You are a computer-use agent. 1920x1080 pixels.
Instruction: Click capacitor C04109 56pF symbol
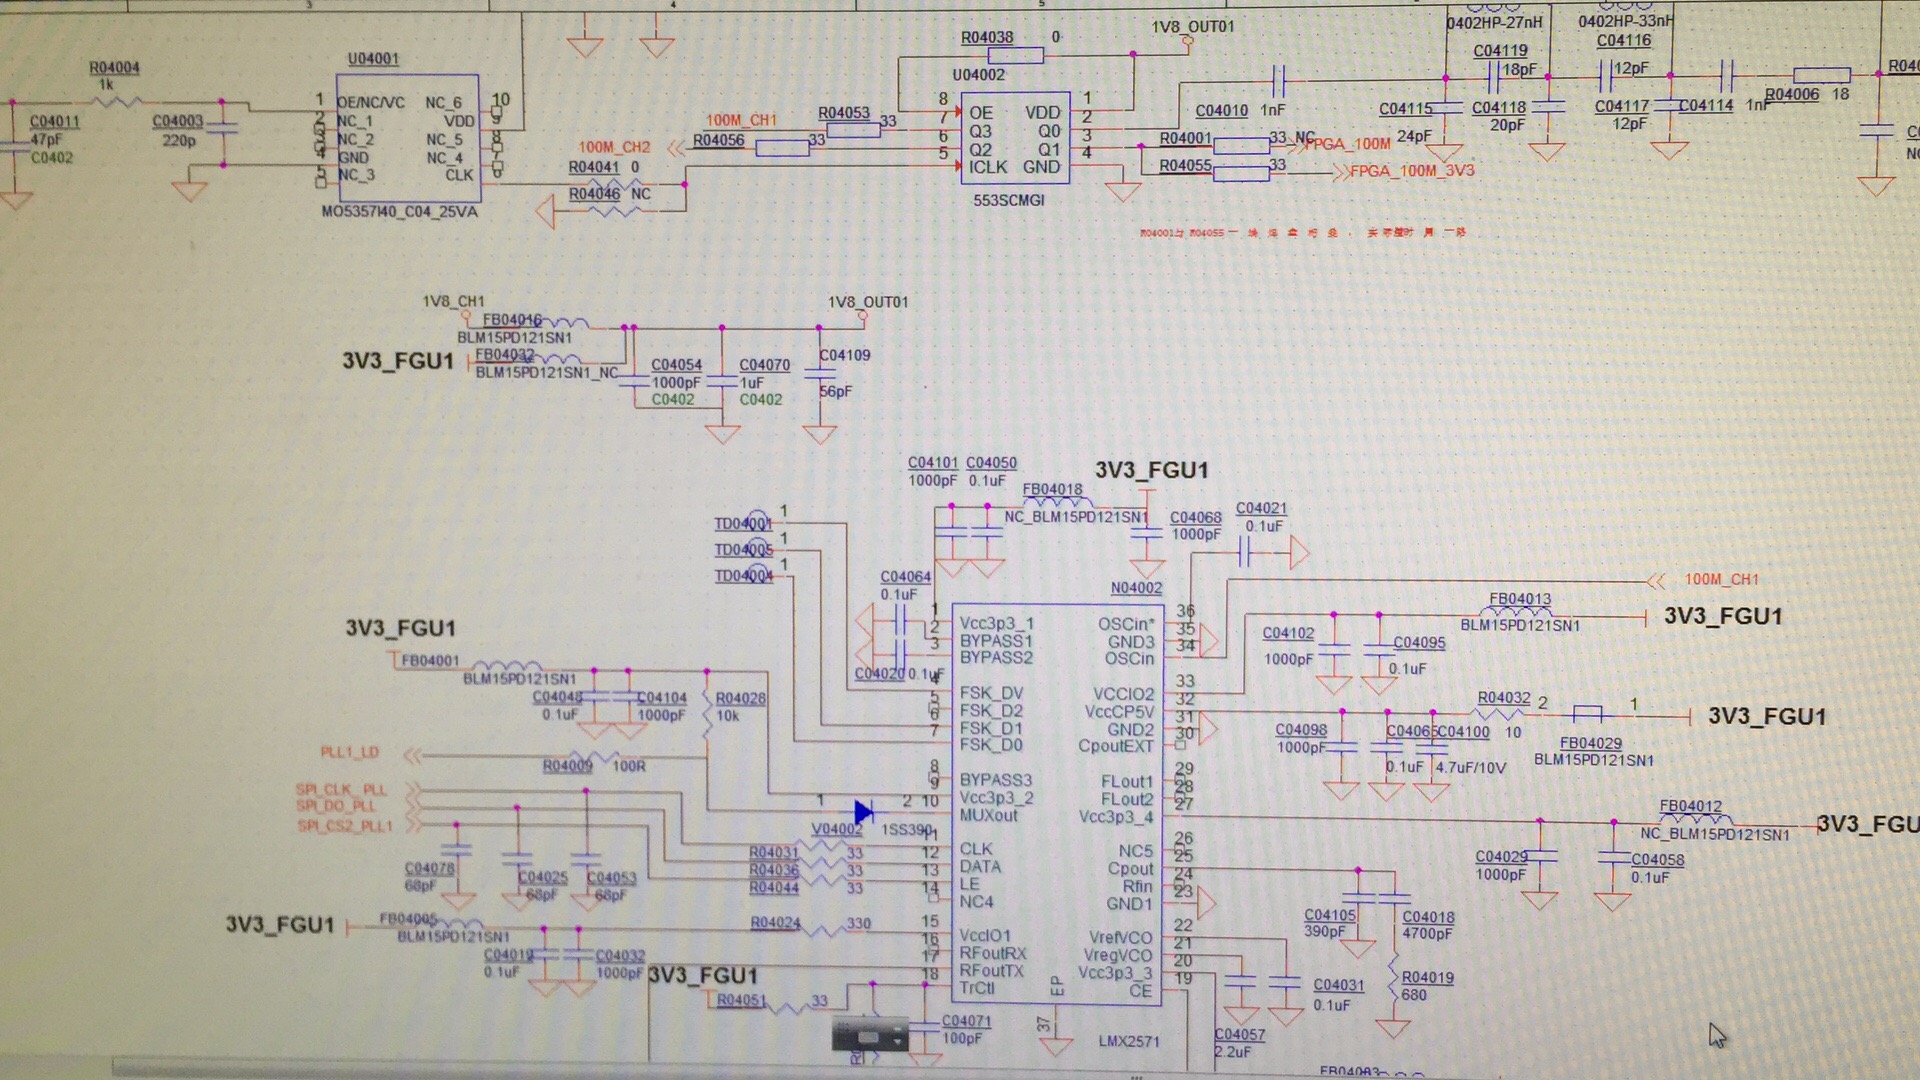[x=820, y=372]
